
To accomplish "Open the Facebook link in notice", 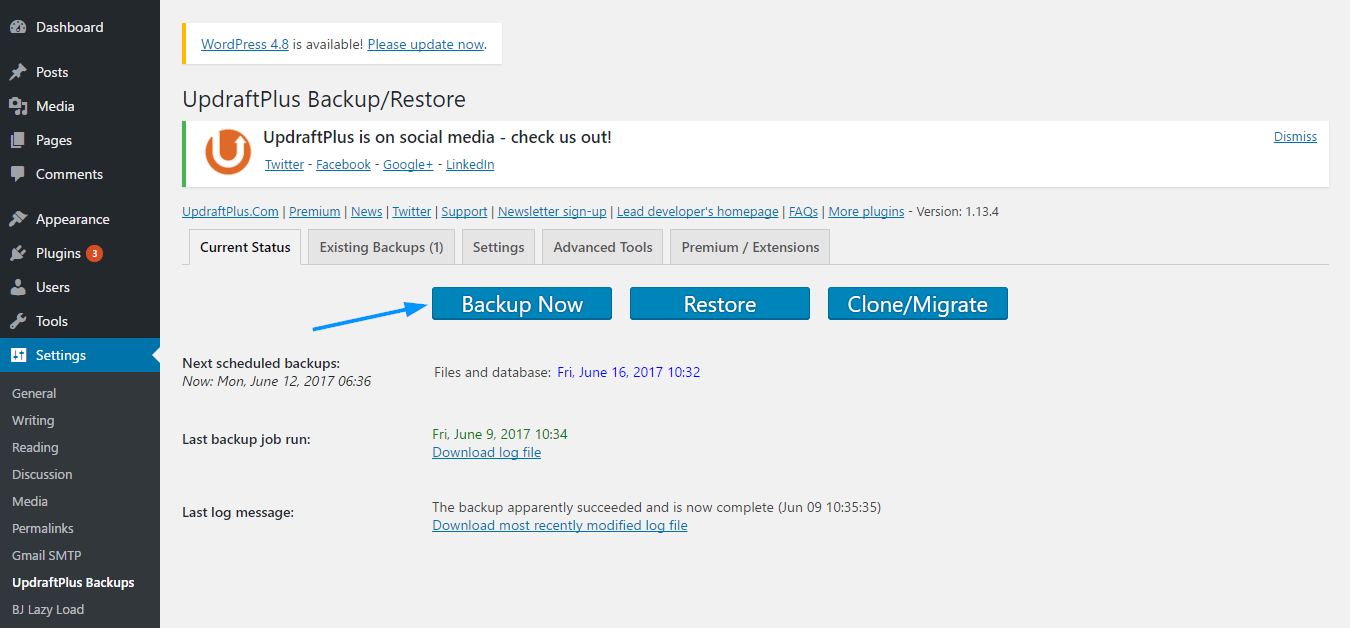I will click(x=343, y=164).
